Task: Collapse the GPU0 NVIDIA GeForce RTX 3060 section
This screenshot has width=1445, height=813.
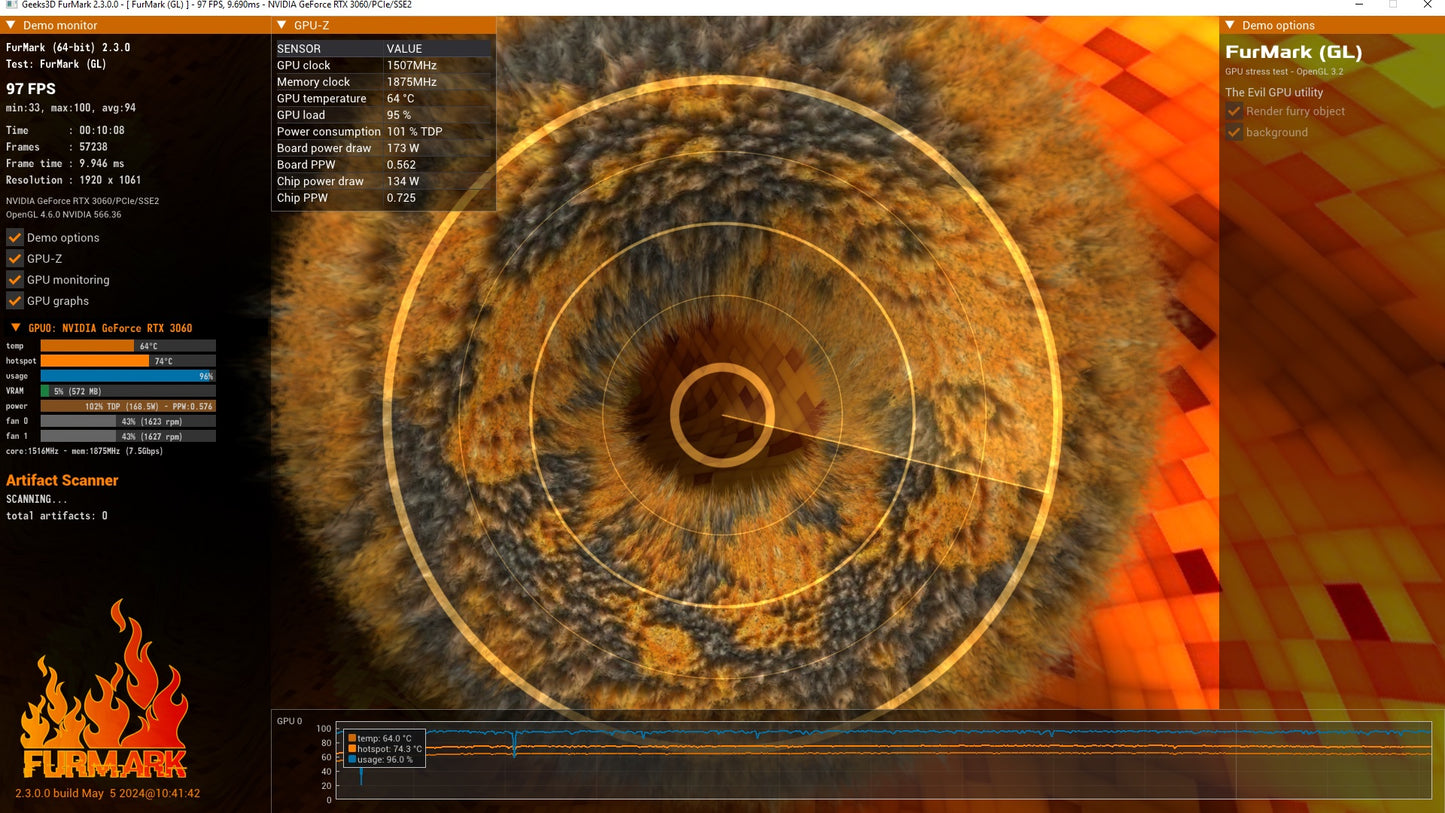Action: tap(16, 328)
